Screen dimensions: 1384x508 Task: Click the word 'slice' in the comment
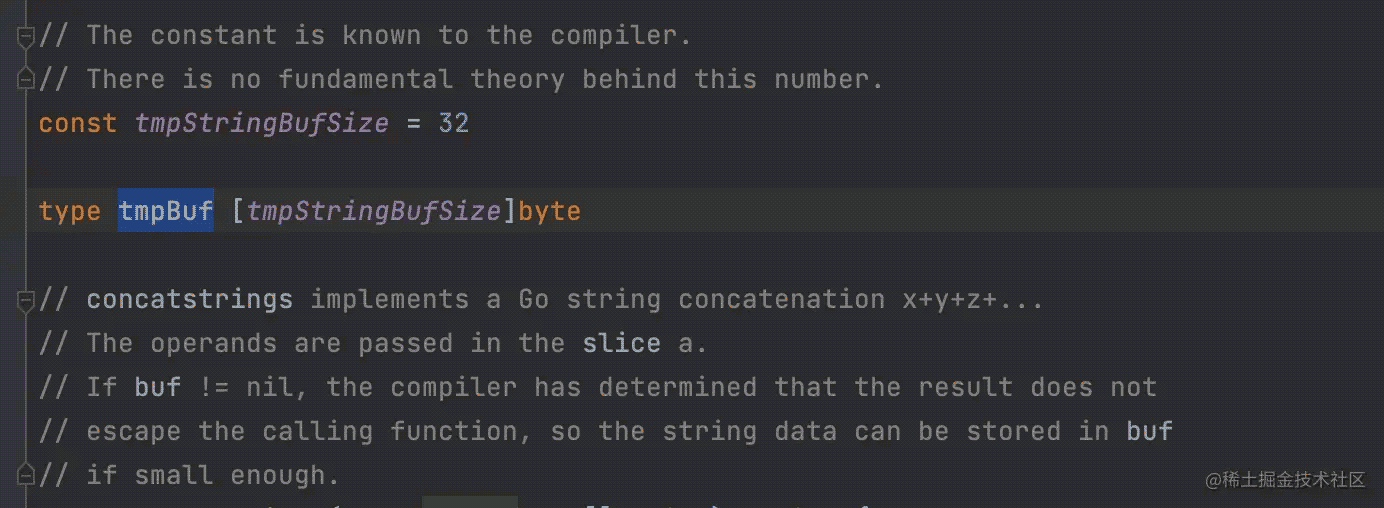[x=621, y=343]
